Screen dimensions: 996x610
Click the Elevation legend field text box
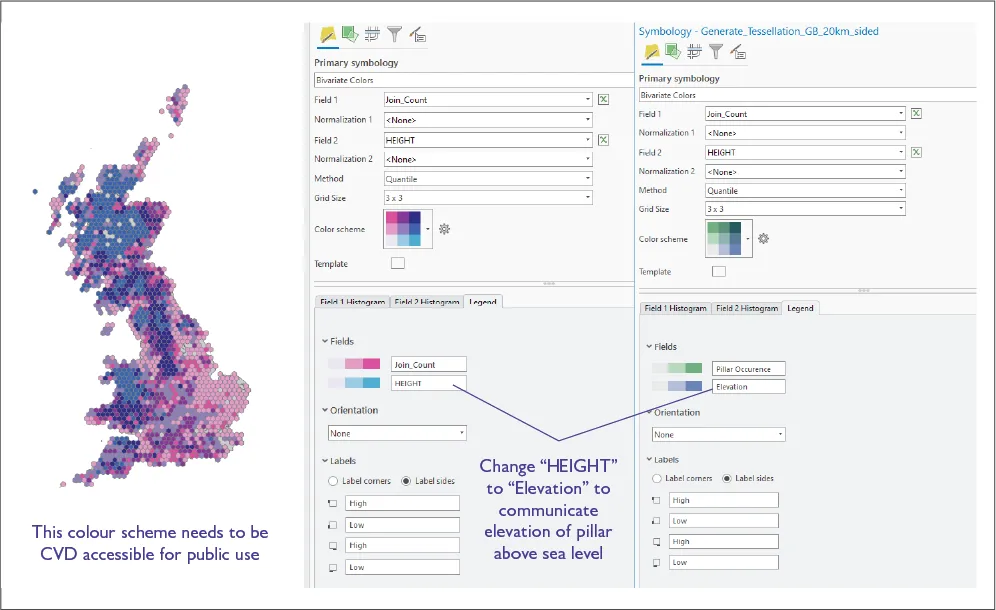[748, 387]
